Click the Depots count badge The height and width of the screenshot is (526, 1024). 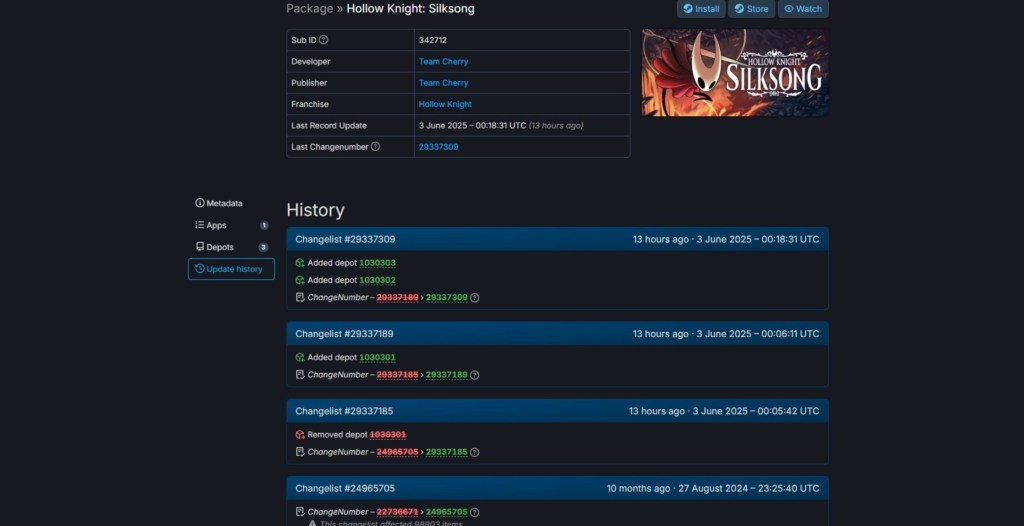263,248
